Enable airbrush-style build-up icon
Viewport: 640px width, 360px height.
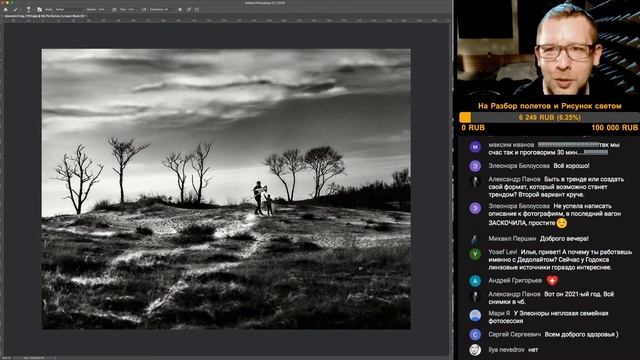coord(144,9)
